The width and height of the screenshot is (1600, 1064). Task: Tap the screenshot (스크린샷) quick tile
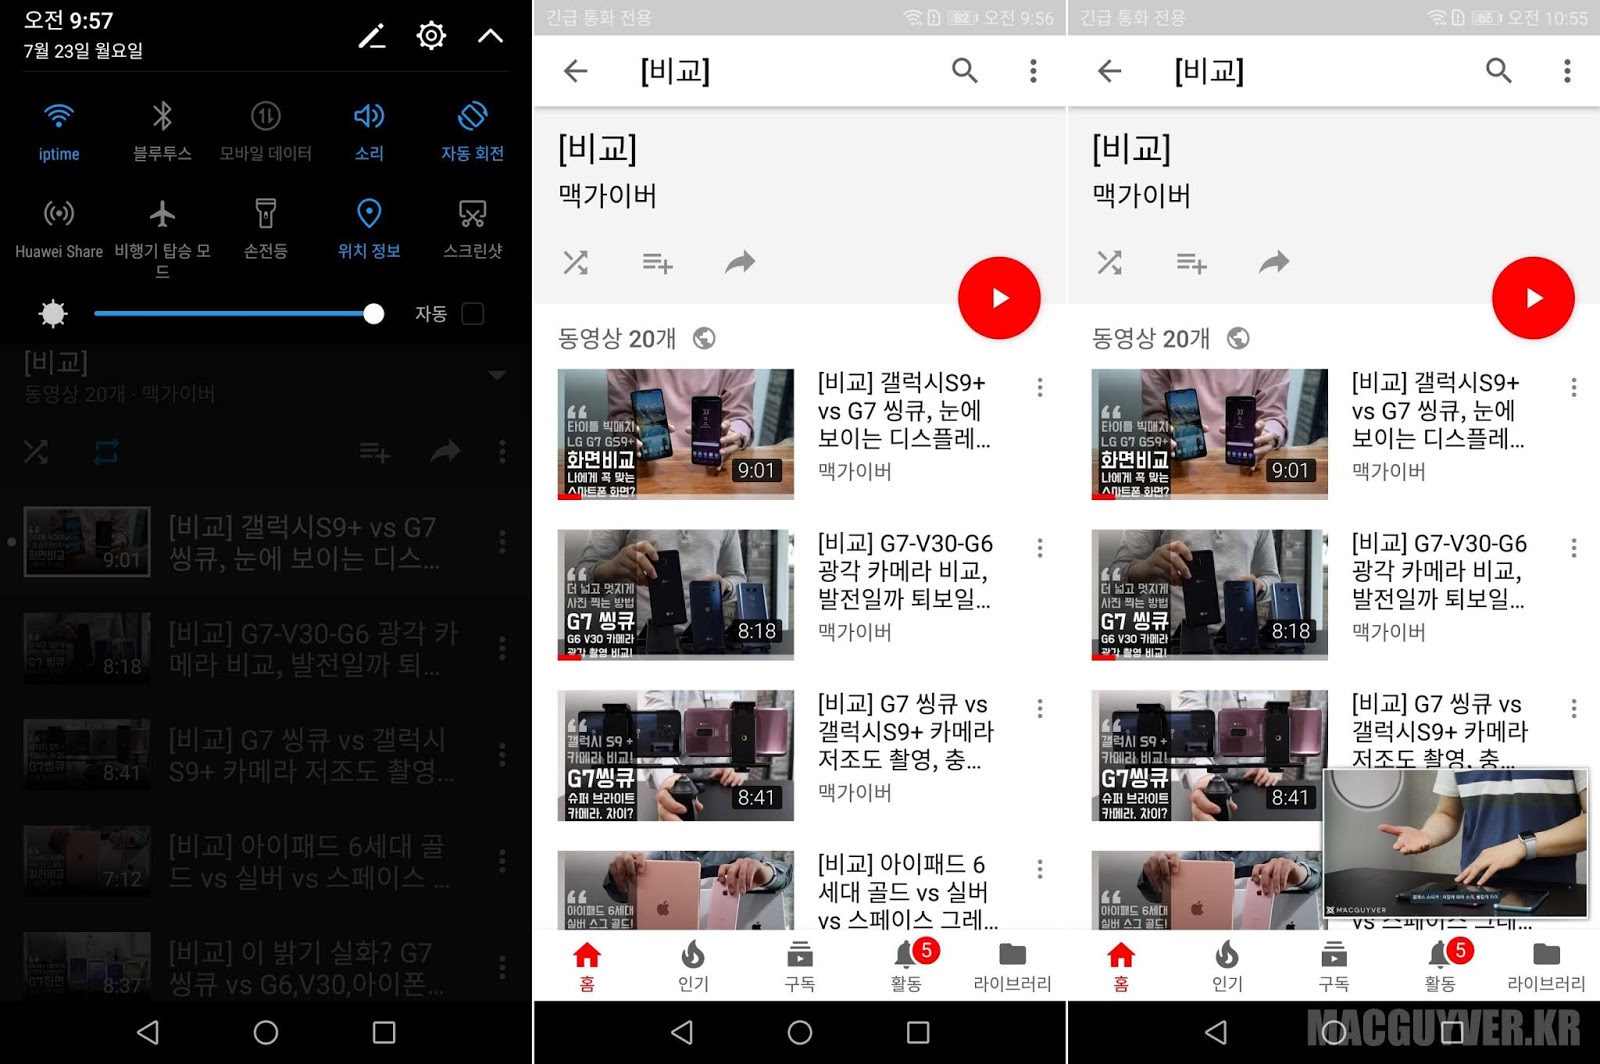pyautogui.click(x=472, y=229)
